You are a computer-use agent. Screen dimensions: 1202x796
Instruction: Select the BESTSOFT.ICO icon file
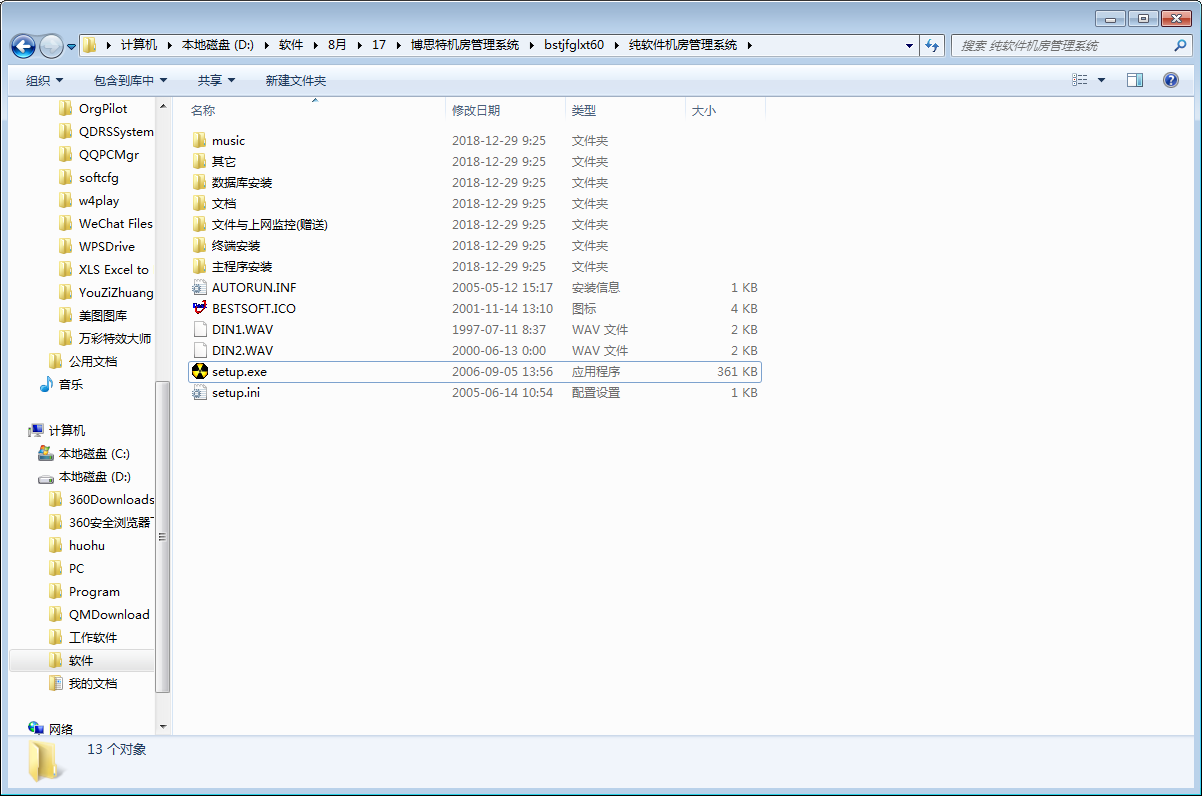[x=200, y=309]
